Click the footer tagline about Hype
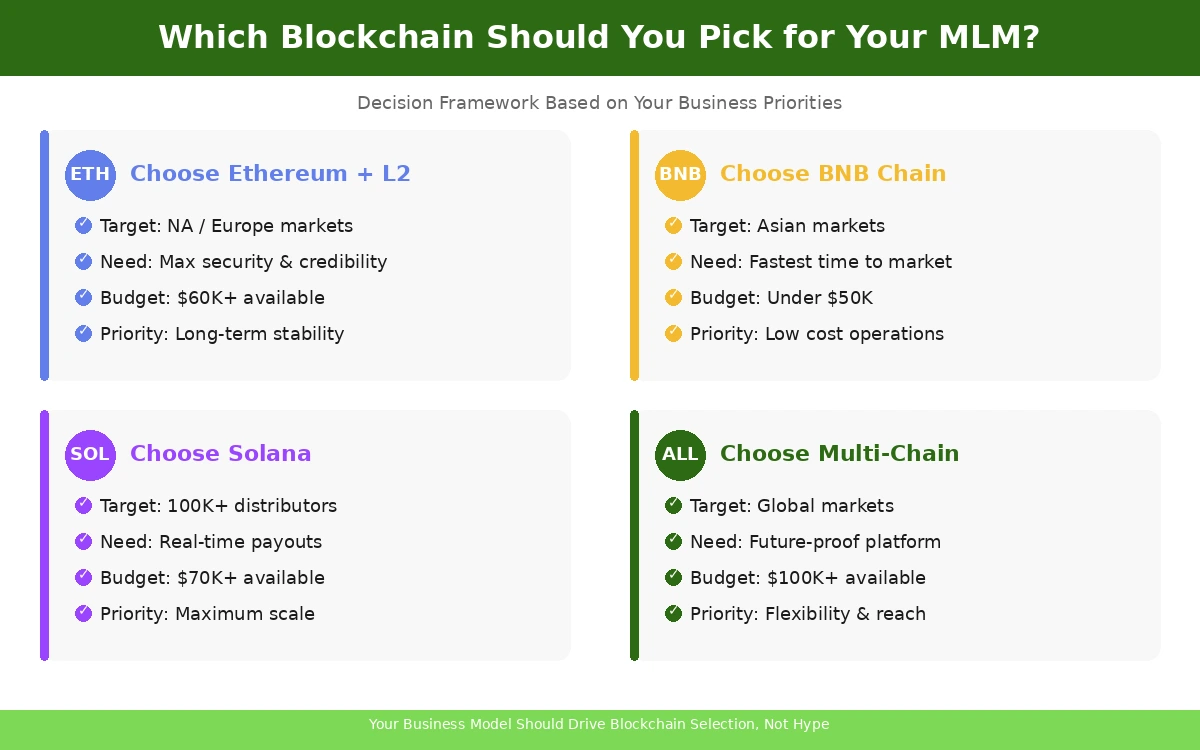This screenshot has width=1200, height=750. coord(599,725)
